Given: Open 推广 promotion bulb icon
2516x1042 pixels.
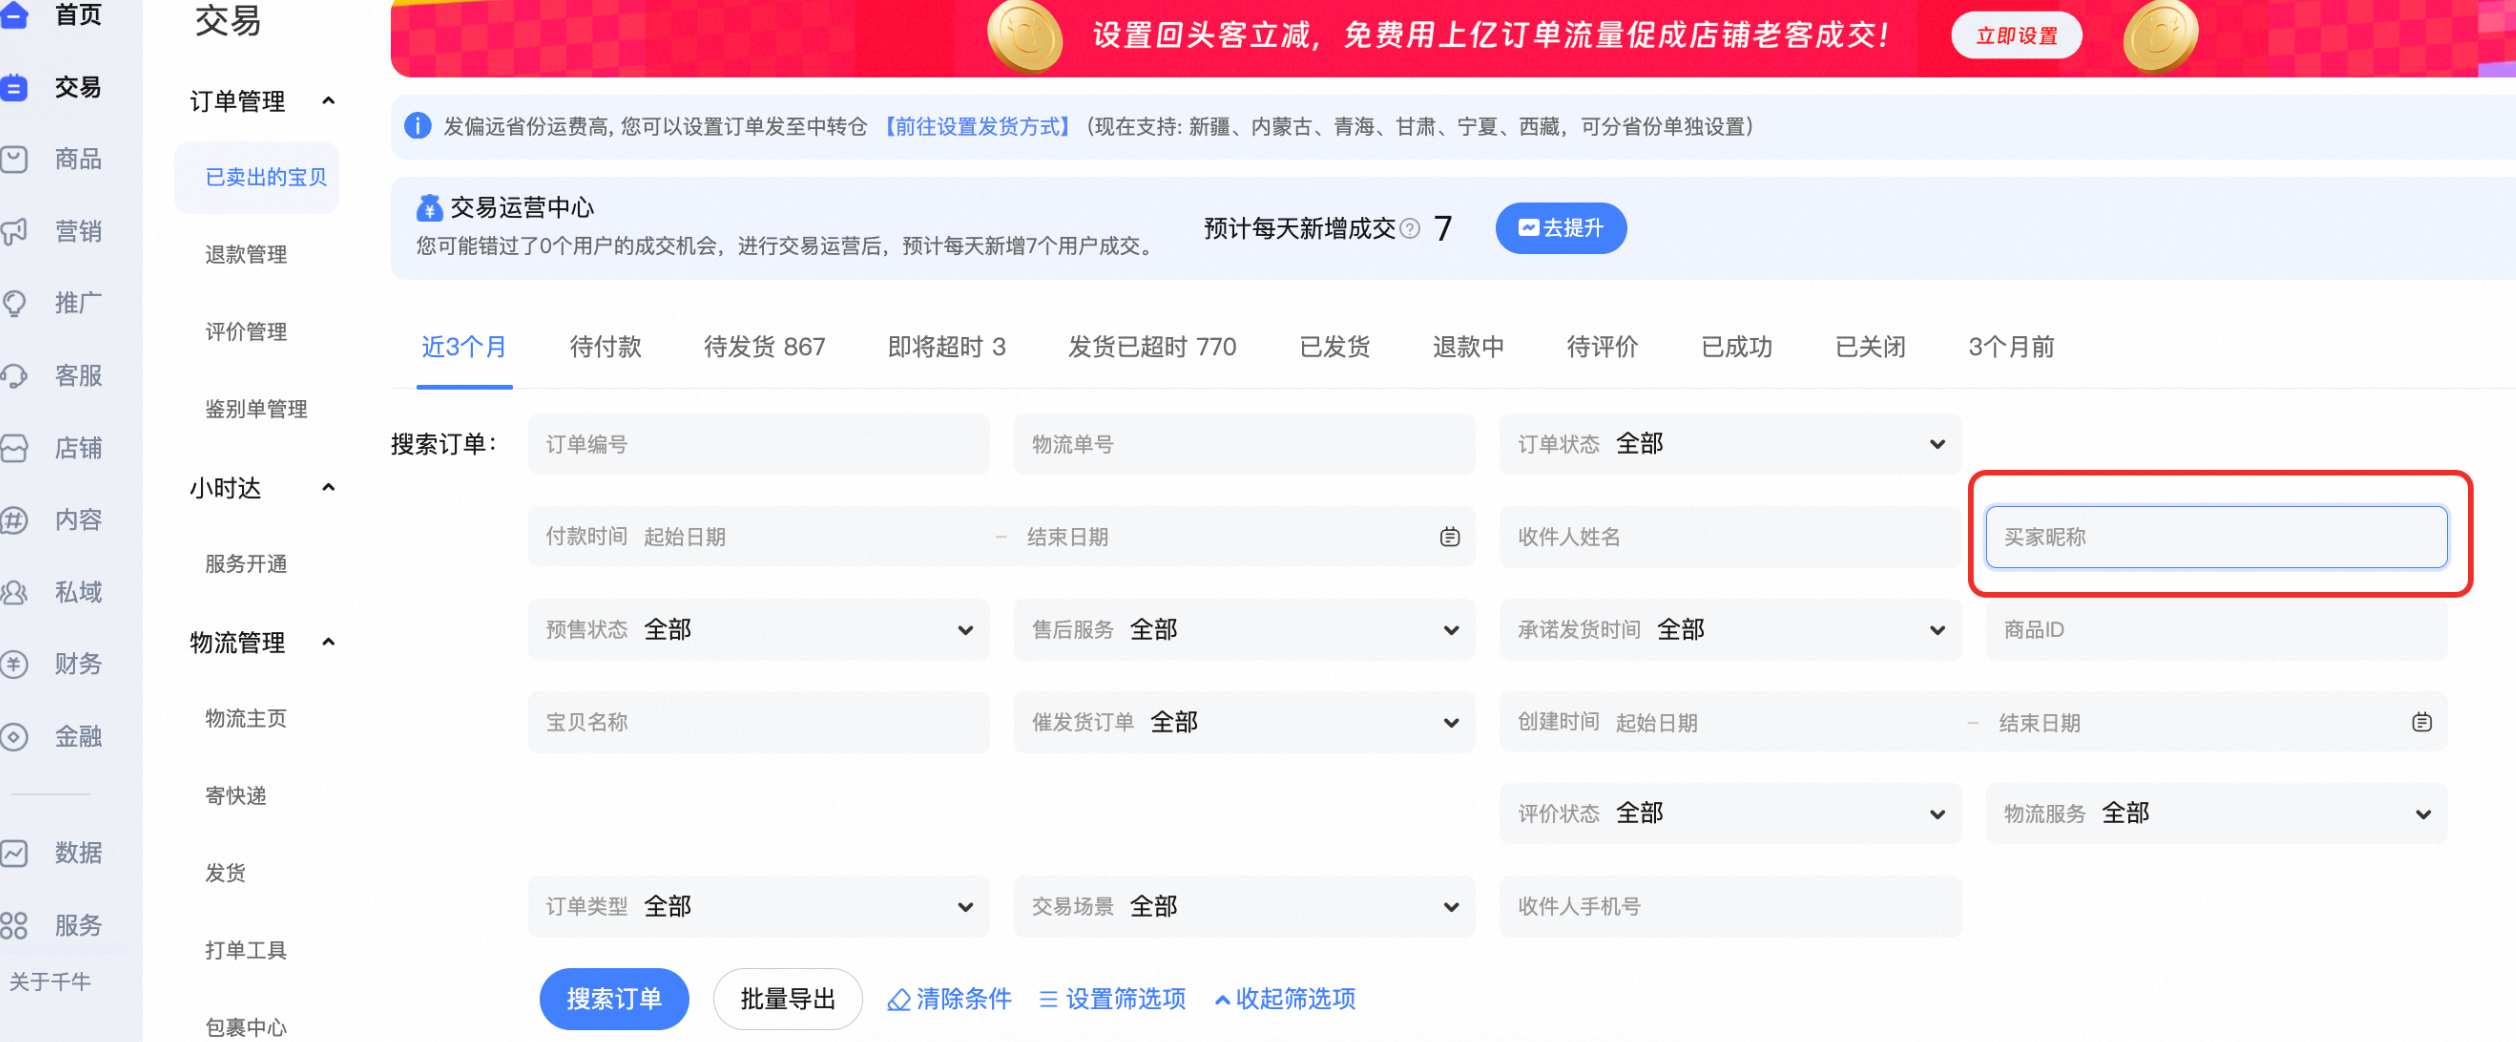Looking at the screenshot, I should coord(13,303).
